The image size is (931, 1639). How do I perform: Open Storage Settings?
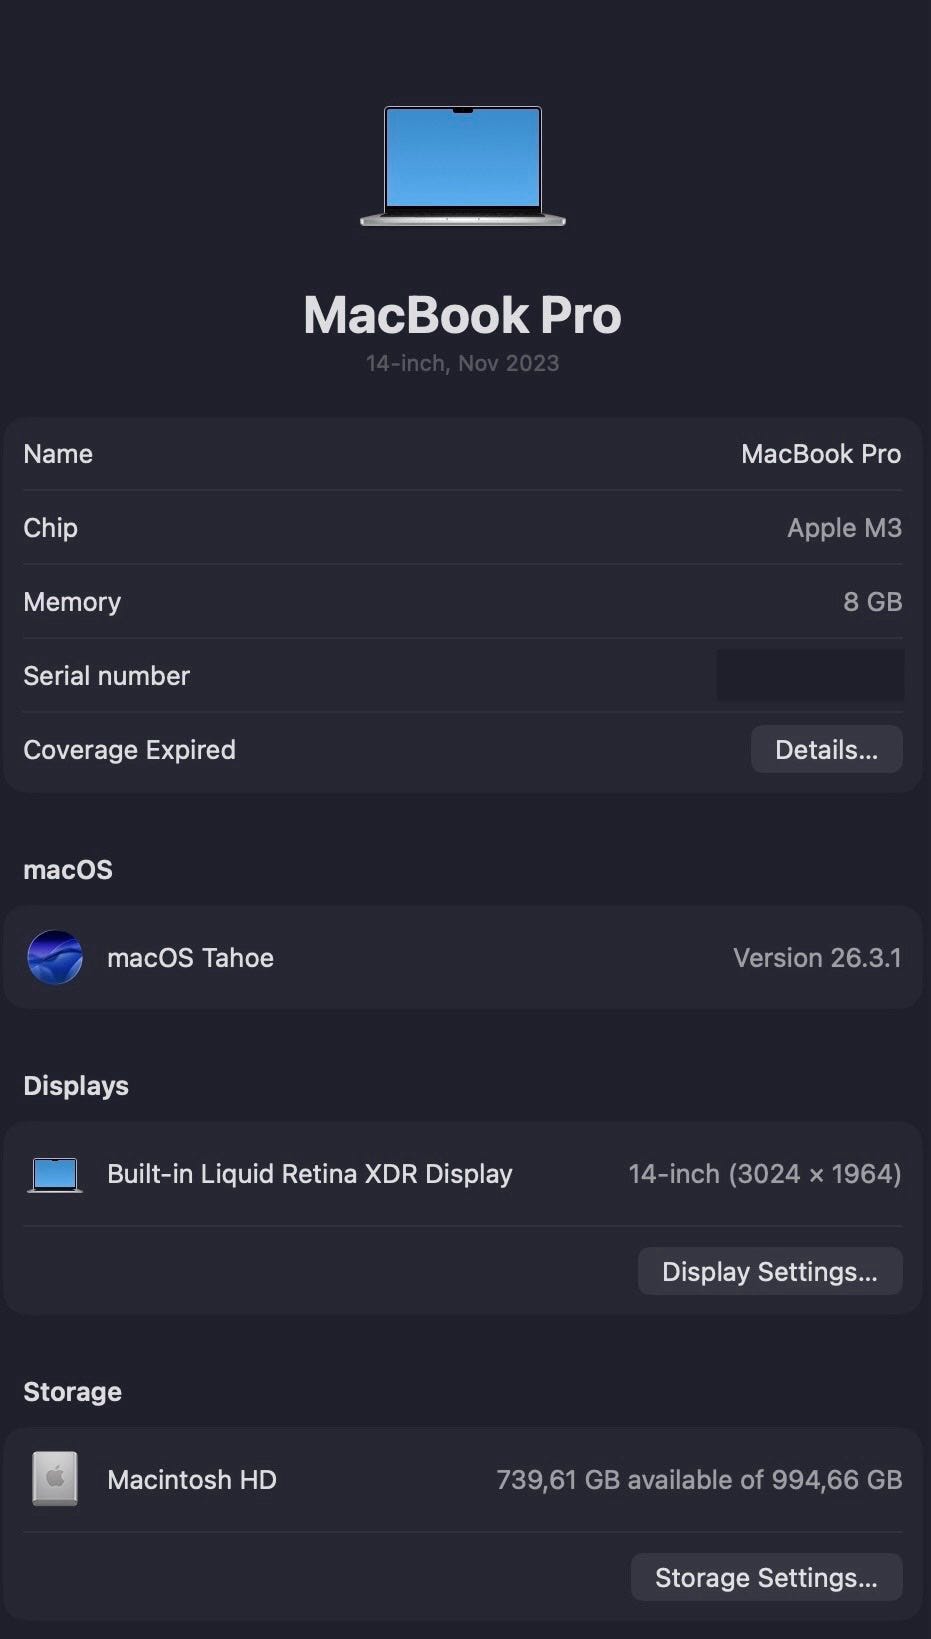[766, 1577]
